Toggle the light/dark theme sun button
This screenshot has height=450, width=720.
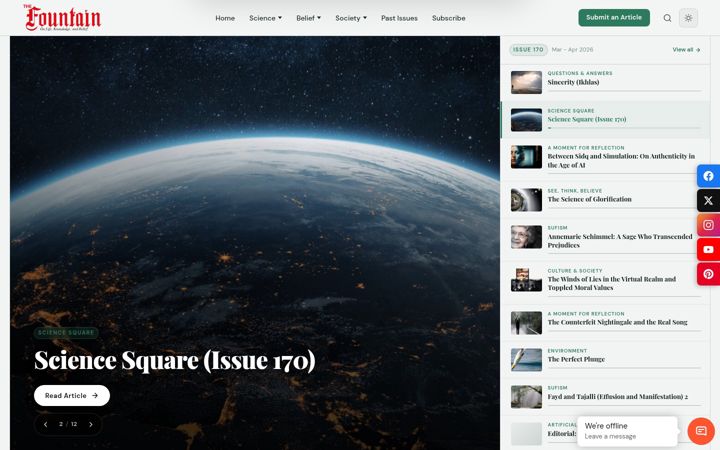[x=688, y=18]
